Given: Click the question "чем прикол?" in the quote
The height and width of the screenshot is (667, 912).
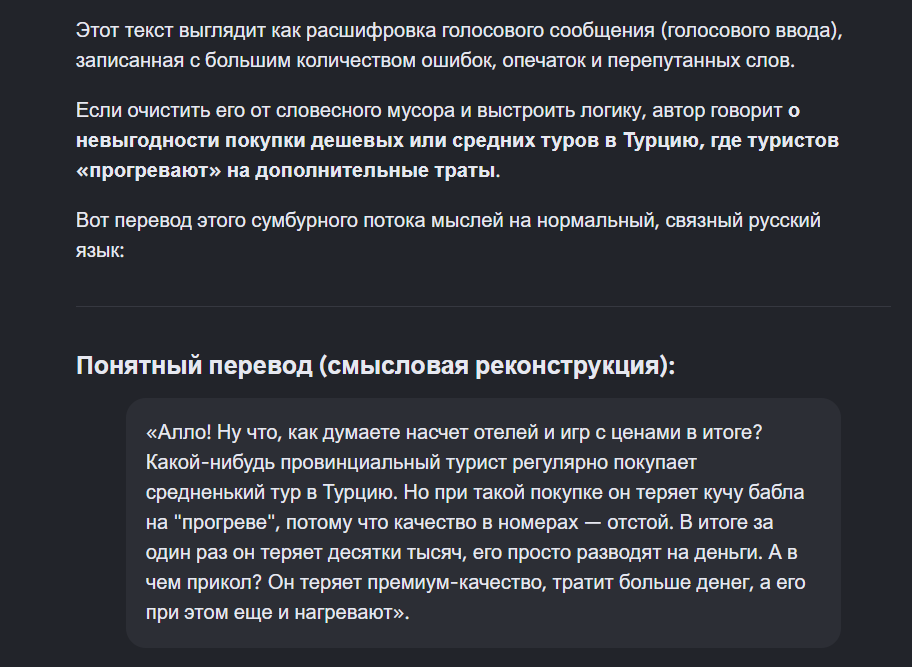Looking at the screenshot, I should [x=204, y=583].
